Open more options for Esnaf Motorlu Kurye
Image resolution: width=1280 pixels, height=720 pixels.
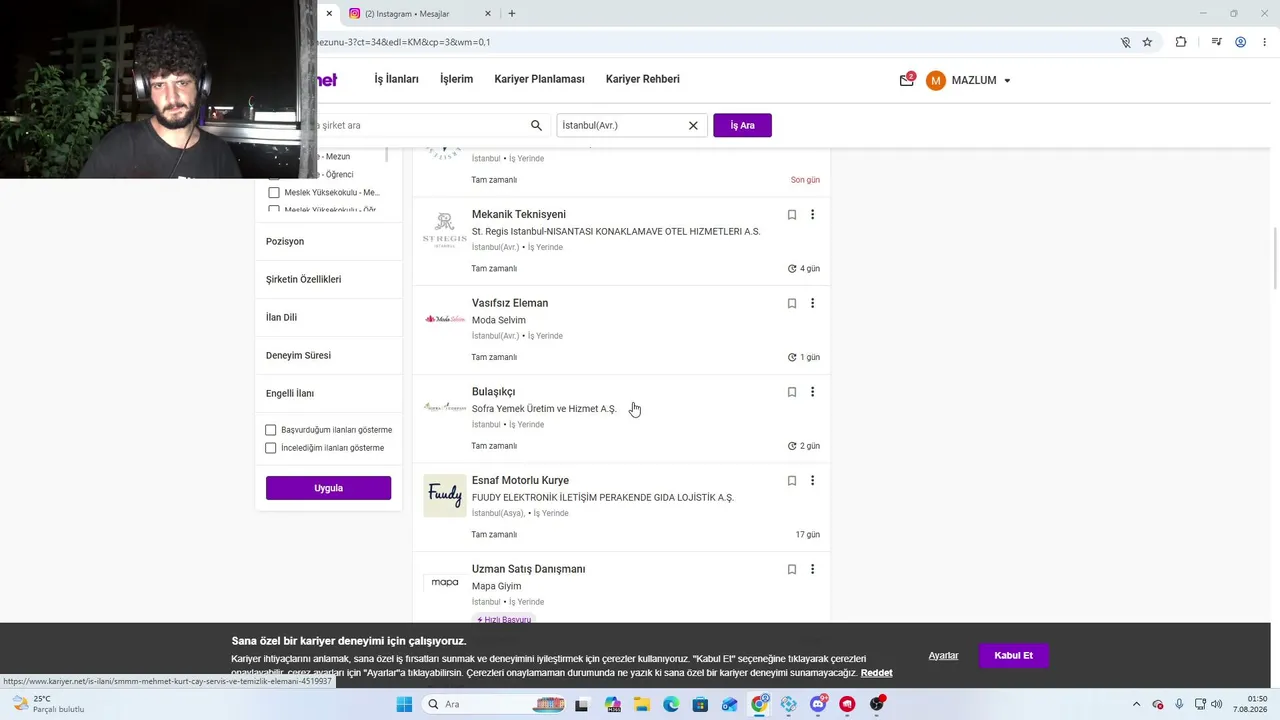(812, 481)
